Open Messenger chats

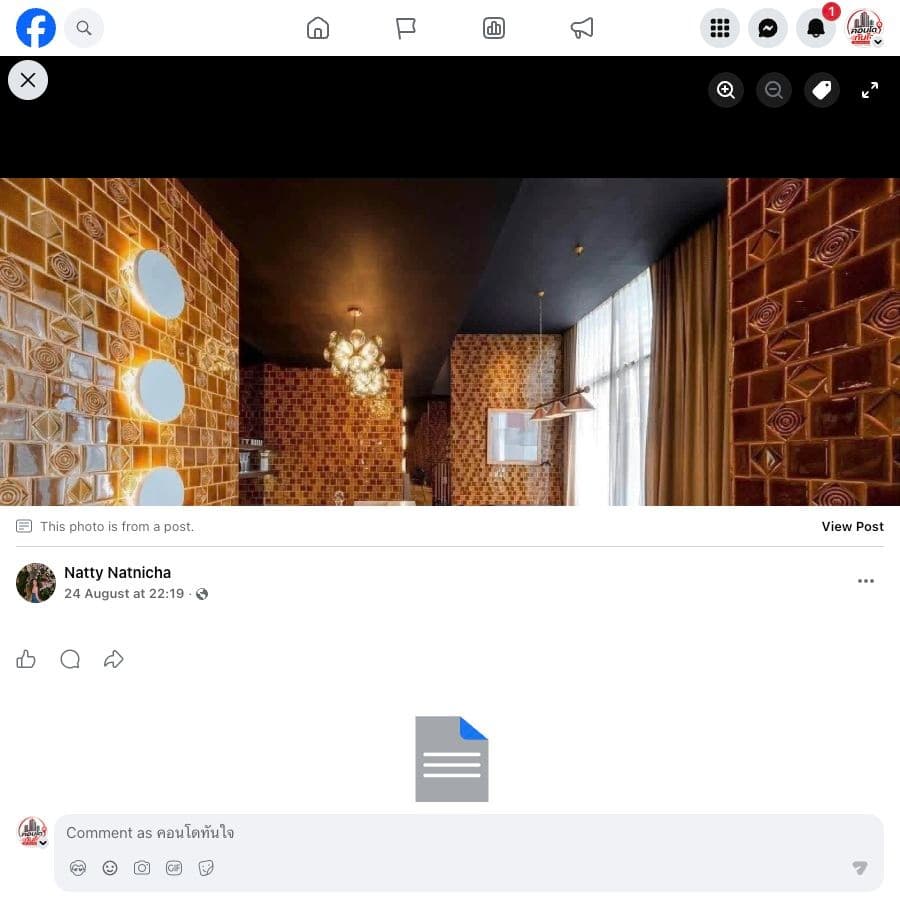coord(768,28)
